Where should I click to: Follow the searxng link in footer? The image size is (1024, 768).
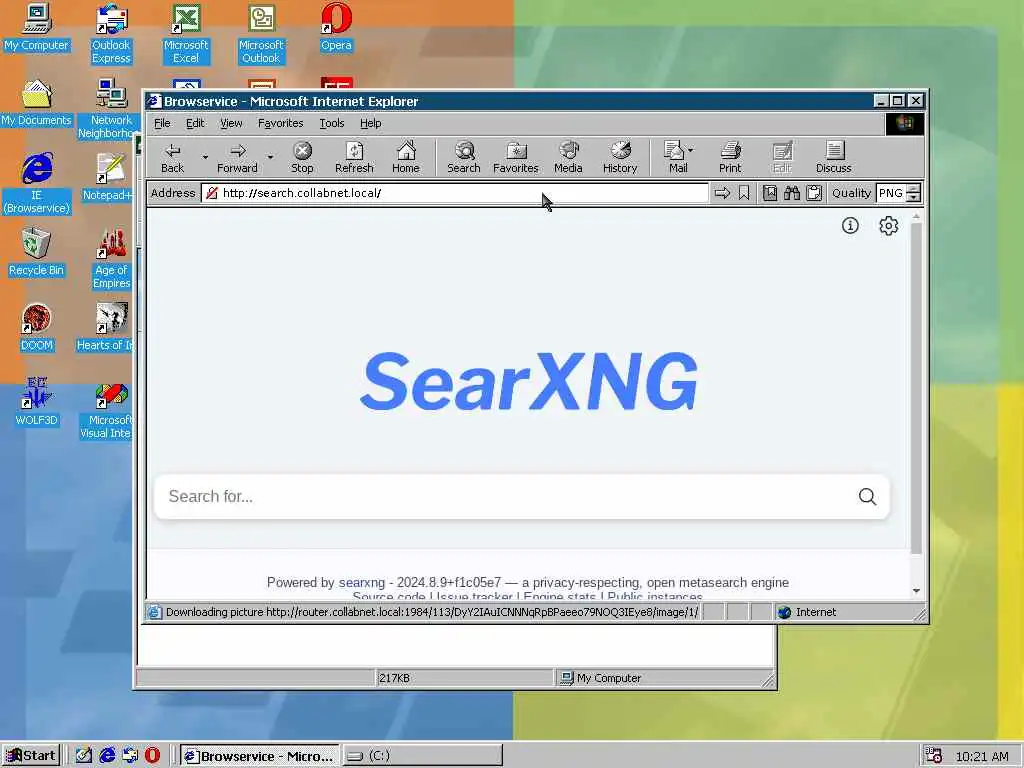point(362,583)
